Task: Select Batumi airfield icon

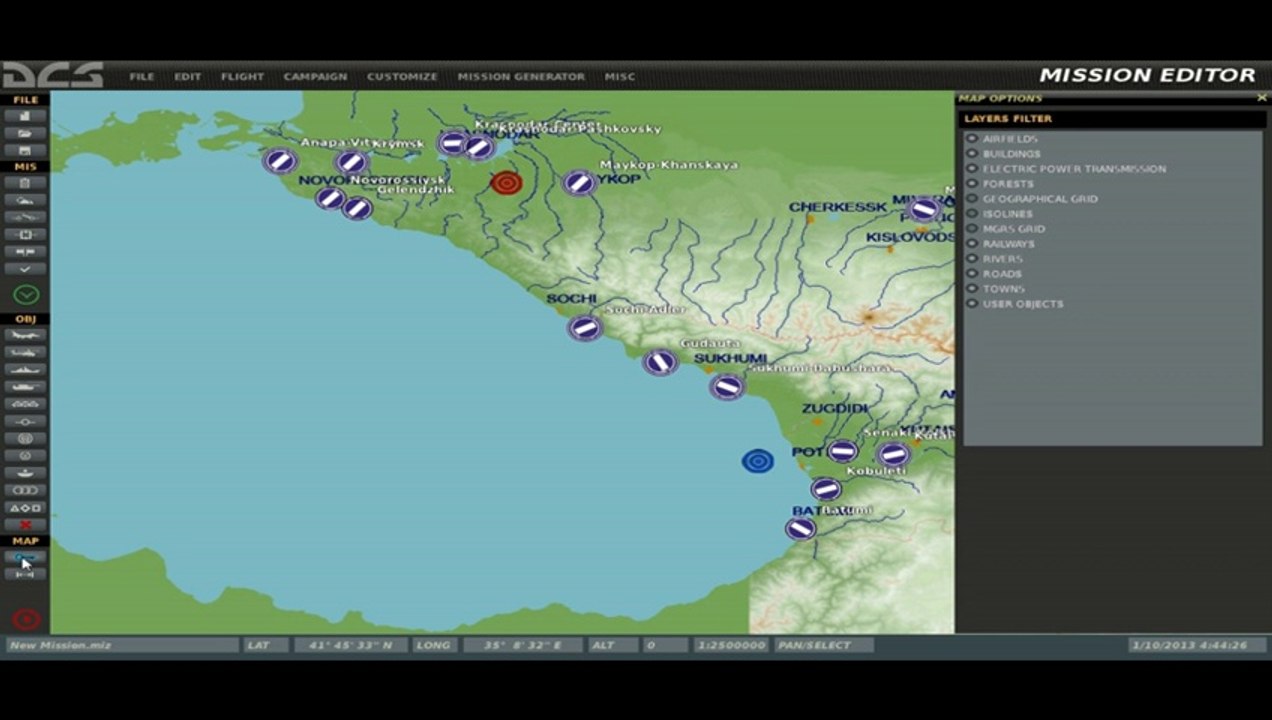Action: [x=800, y=528]
